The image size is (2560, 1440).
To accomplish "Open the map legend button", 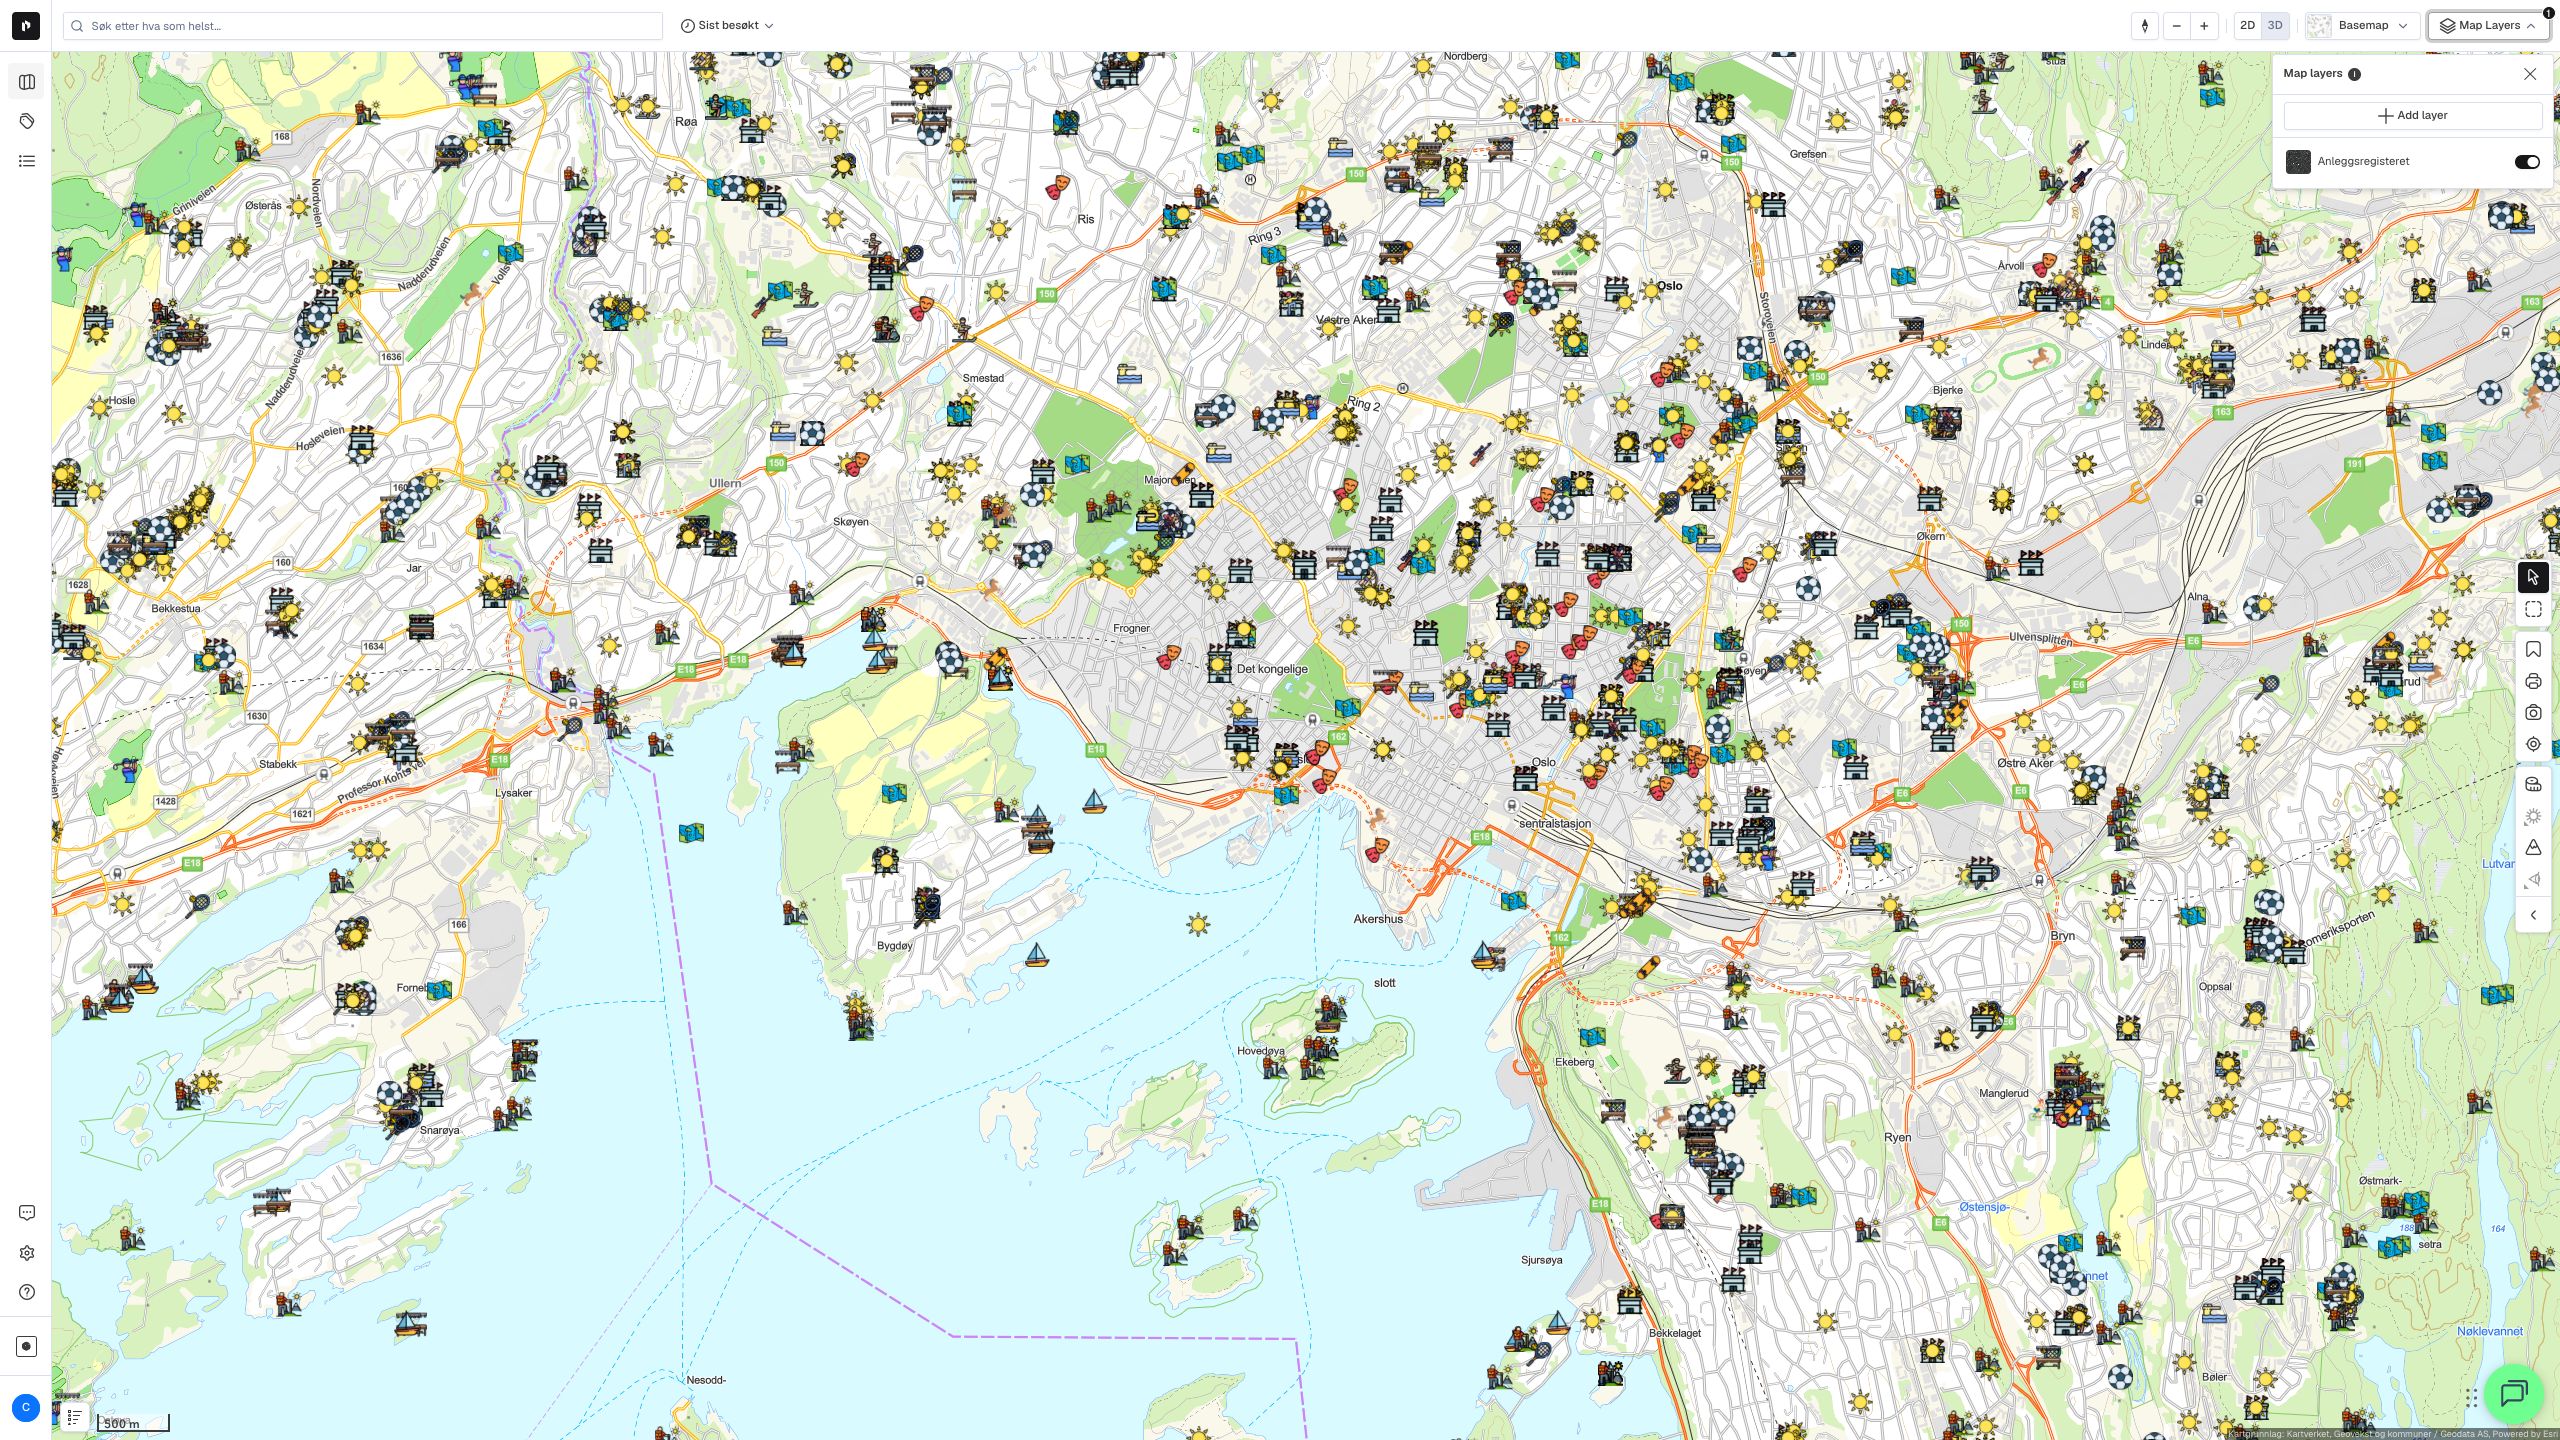I will (75, 1417).
